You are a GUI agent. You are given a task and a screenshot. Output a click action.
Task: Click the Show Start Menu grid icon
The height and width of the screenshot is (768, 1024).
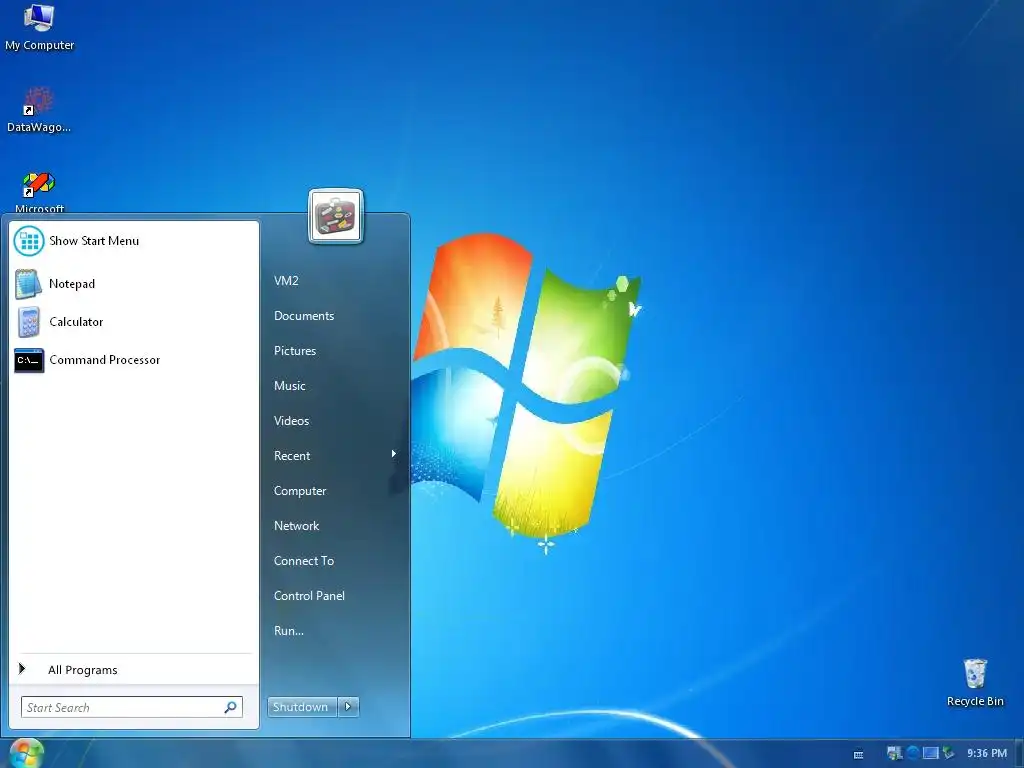pyautogui.click(x=29, y=241)
